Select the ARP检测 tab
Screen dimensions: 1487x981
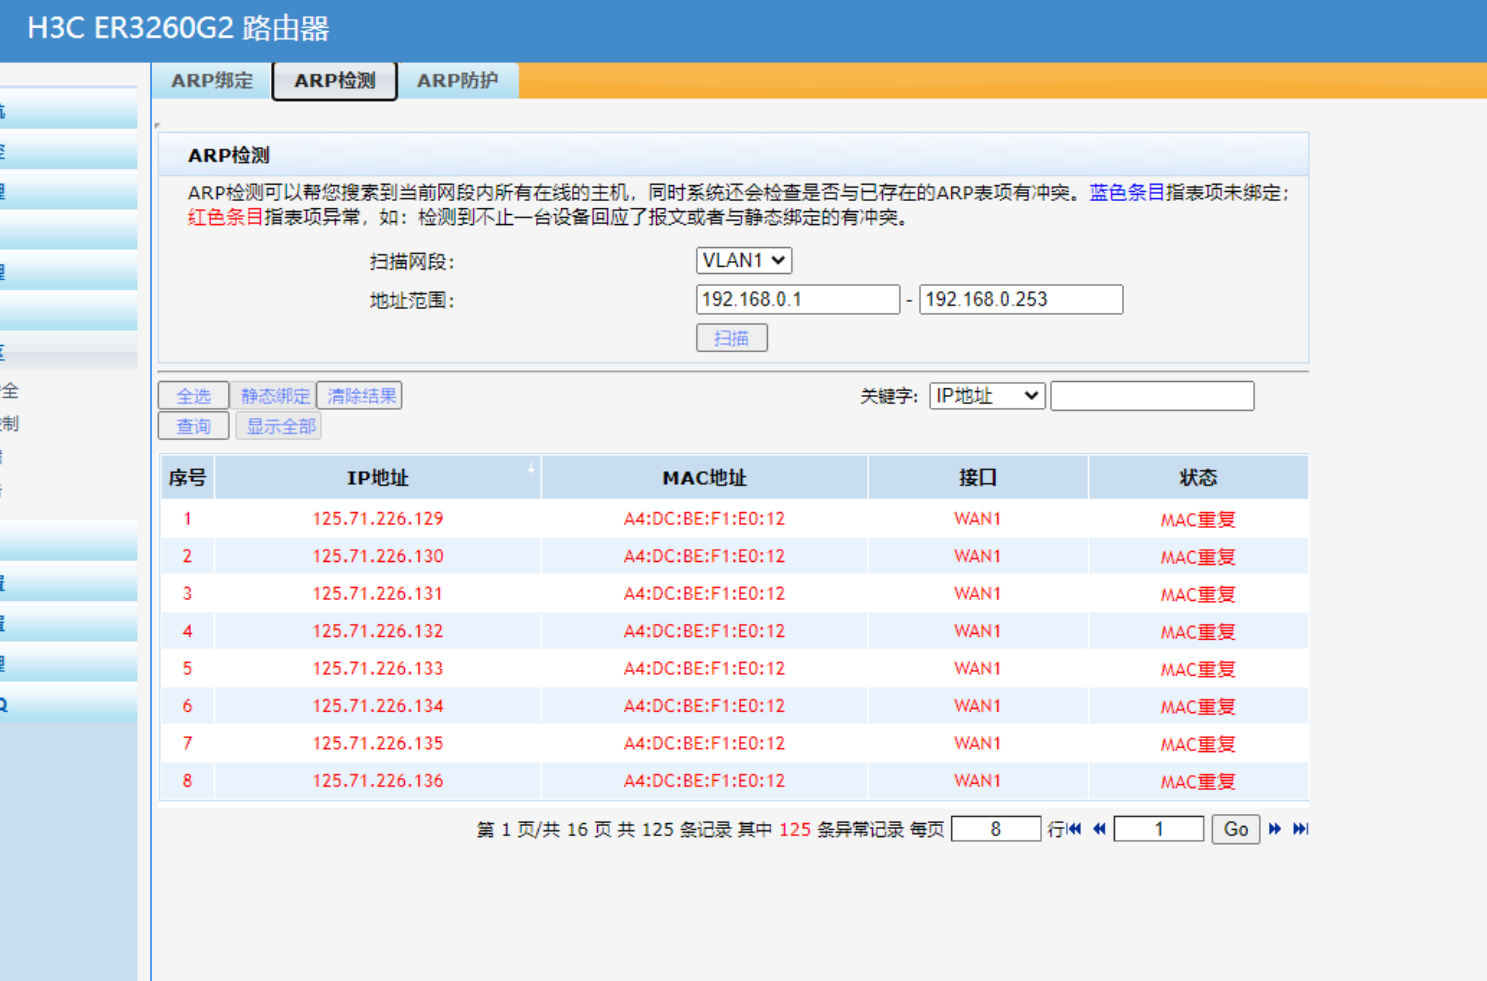[x=335, y=81]
